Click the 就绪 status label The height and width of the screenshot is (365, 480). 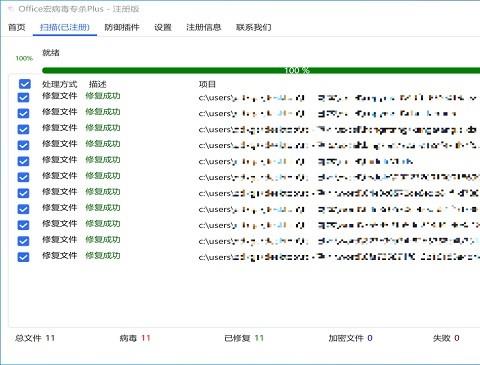[x=51, y=53]
